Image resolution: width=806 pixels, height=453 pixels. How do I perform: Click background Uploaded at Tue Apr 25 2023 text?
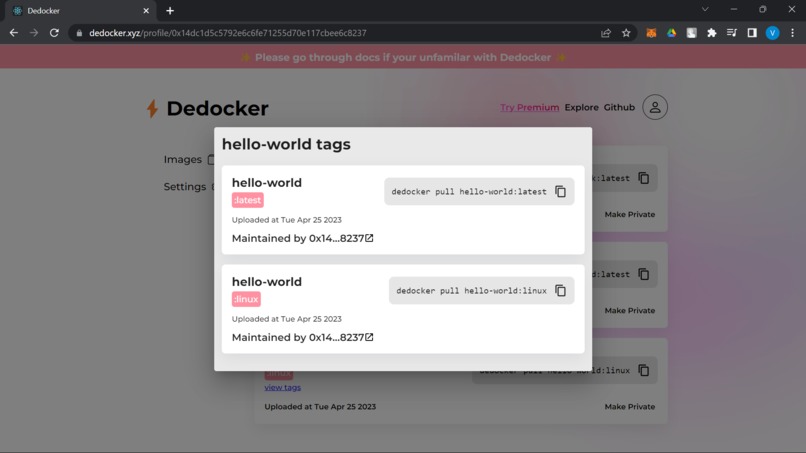coord(320,407)
